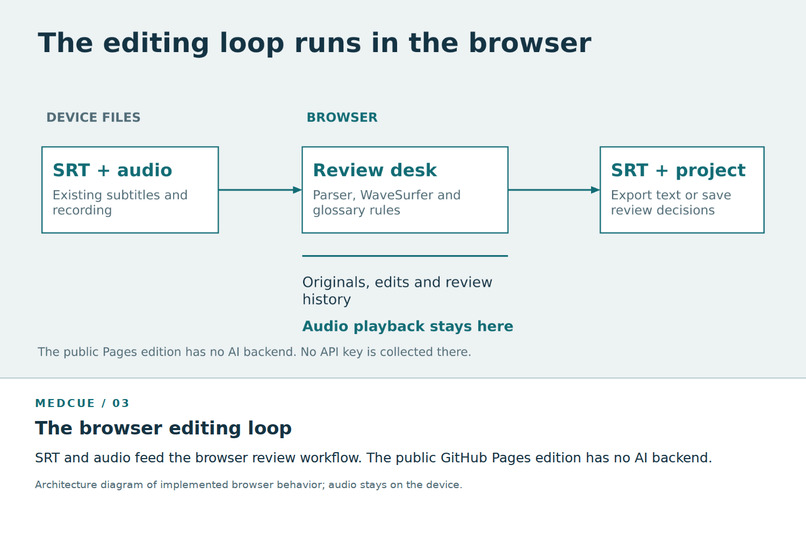Image resolution: width=806 pixels, height=537 pixels.
Task: Click the 'Review desk' box title
Action: coord(375,170)
